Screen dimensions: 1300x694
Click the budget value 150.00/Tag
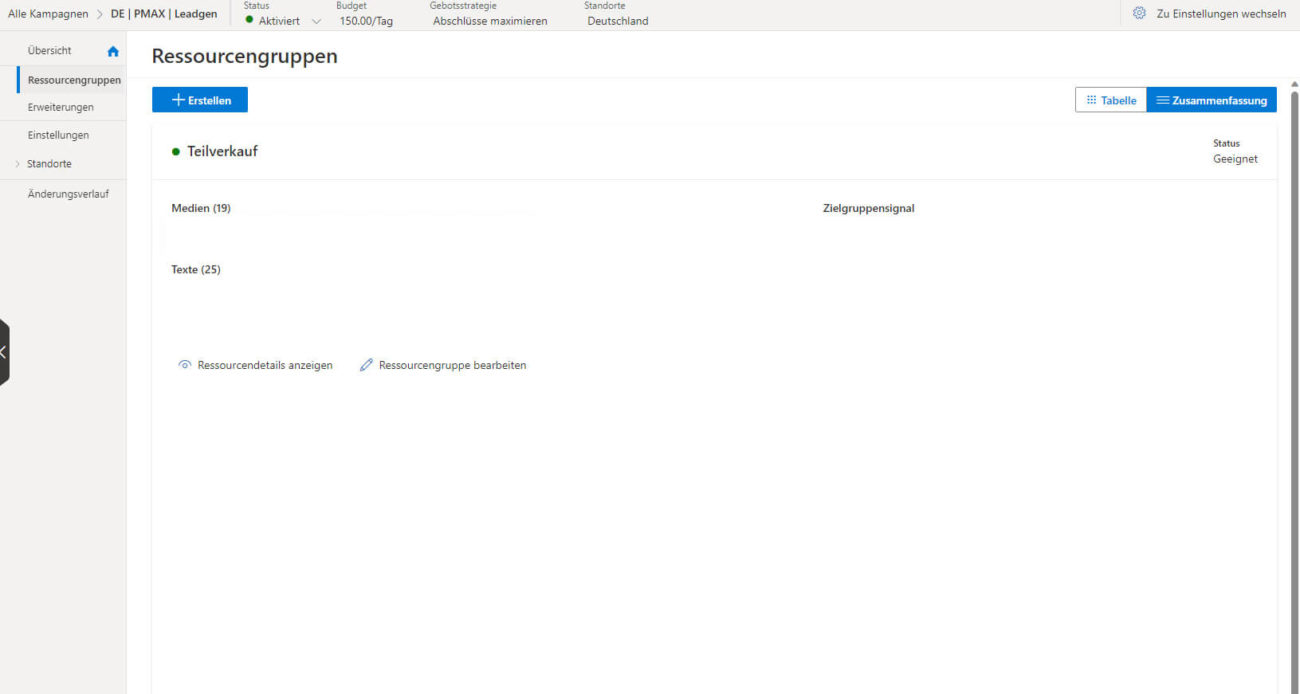pyautogui.click(x=366, y=21)
